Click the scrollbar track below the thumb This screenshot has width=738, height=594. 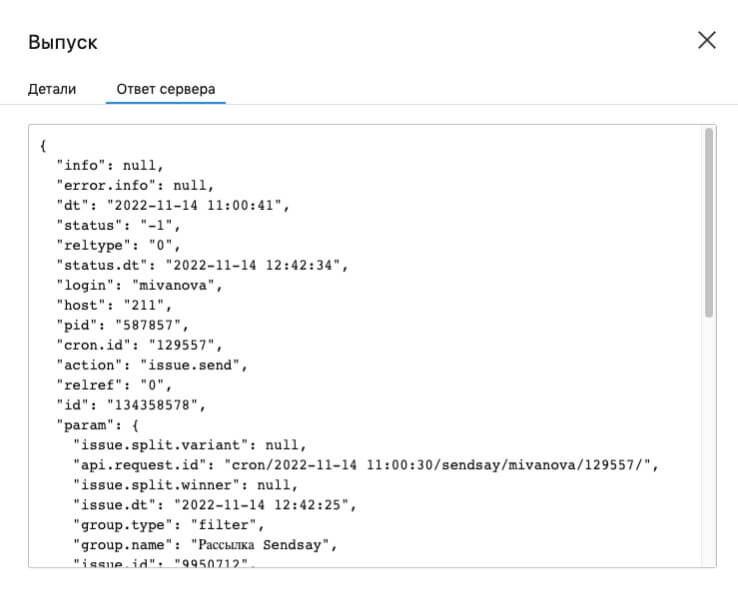(708, 440)
